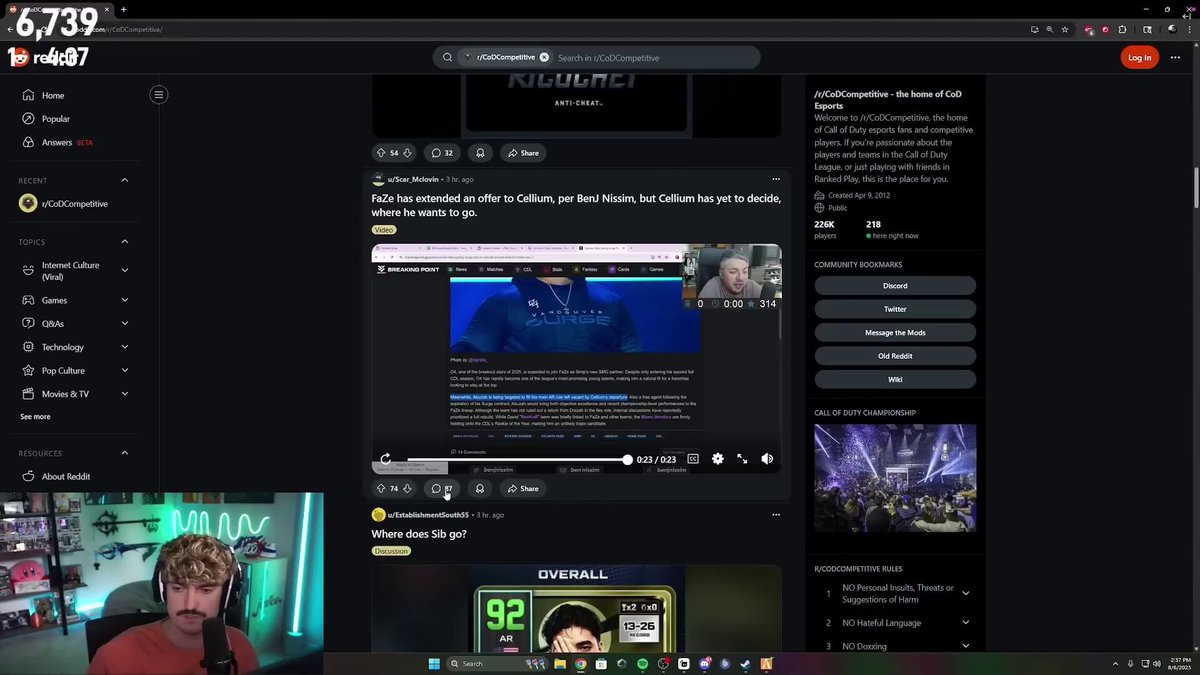Show more topics with See more
This screenshot has width=1200, height=675.
pyautogui.click(x=35, y=417)
